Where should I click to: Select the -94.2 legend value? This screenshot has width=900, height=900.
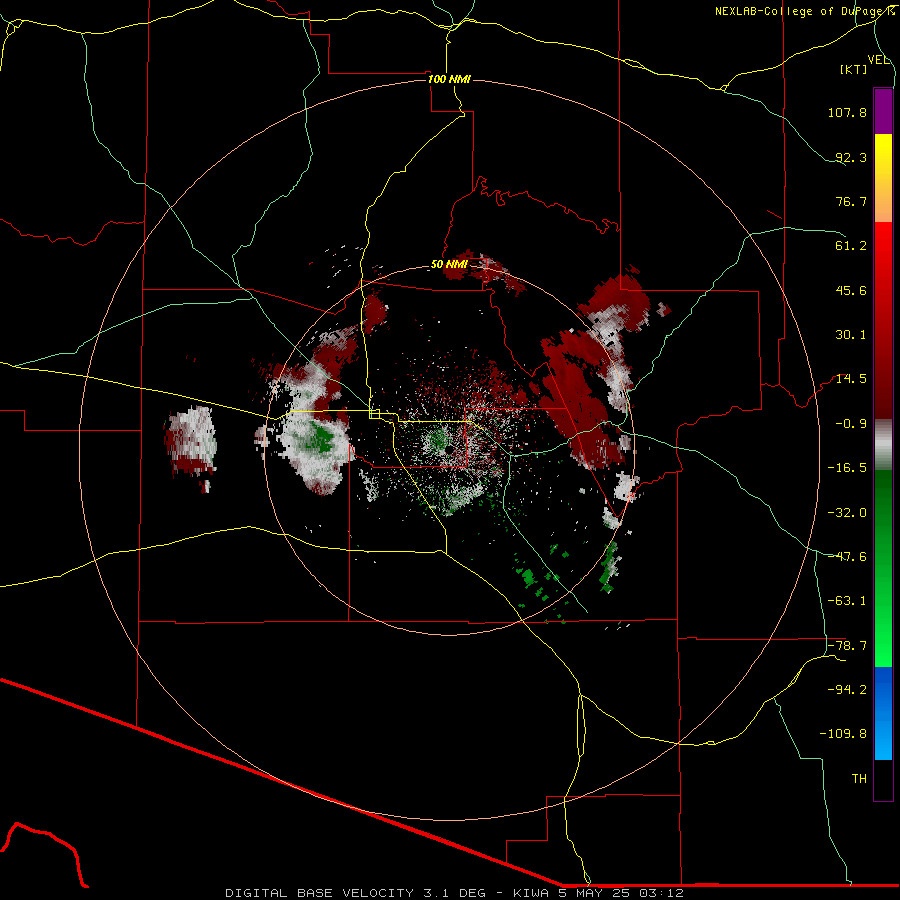click(847, 689)
